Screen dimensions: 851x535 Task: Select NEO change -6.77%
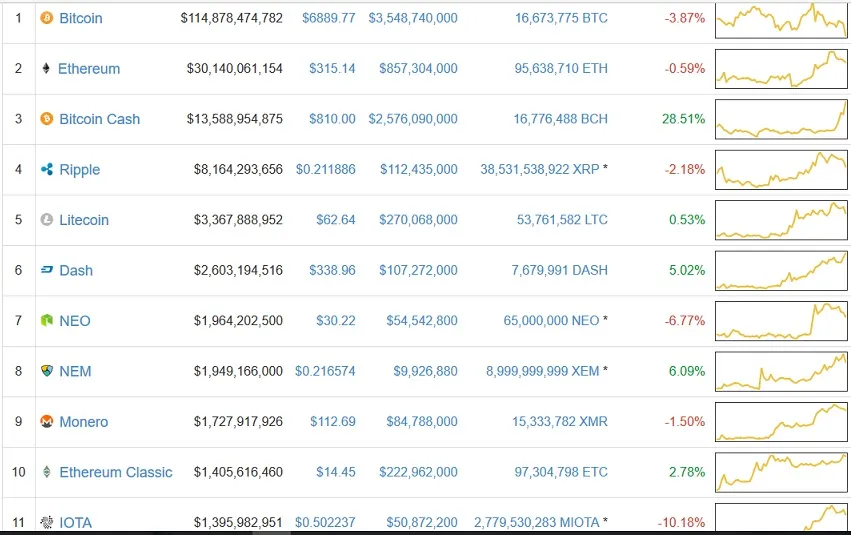(685, 321)
